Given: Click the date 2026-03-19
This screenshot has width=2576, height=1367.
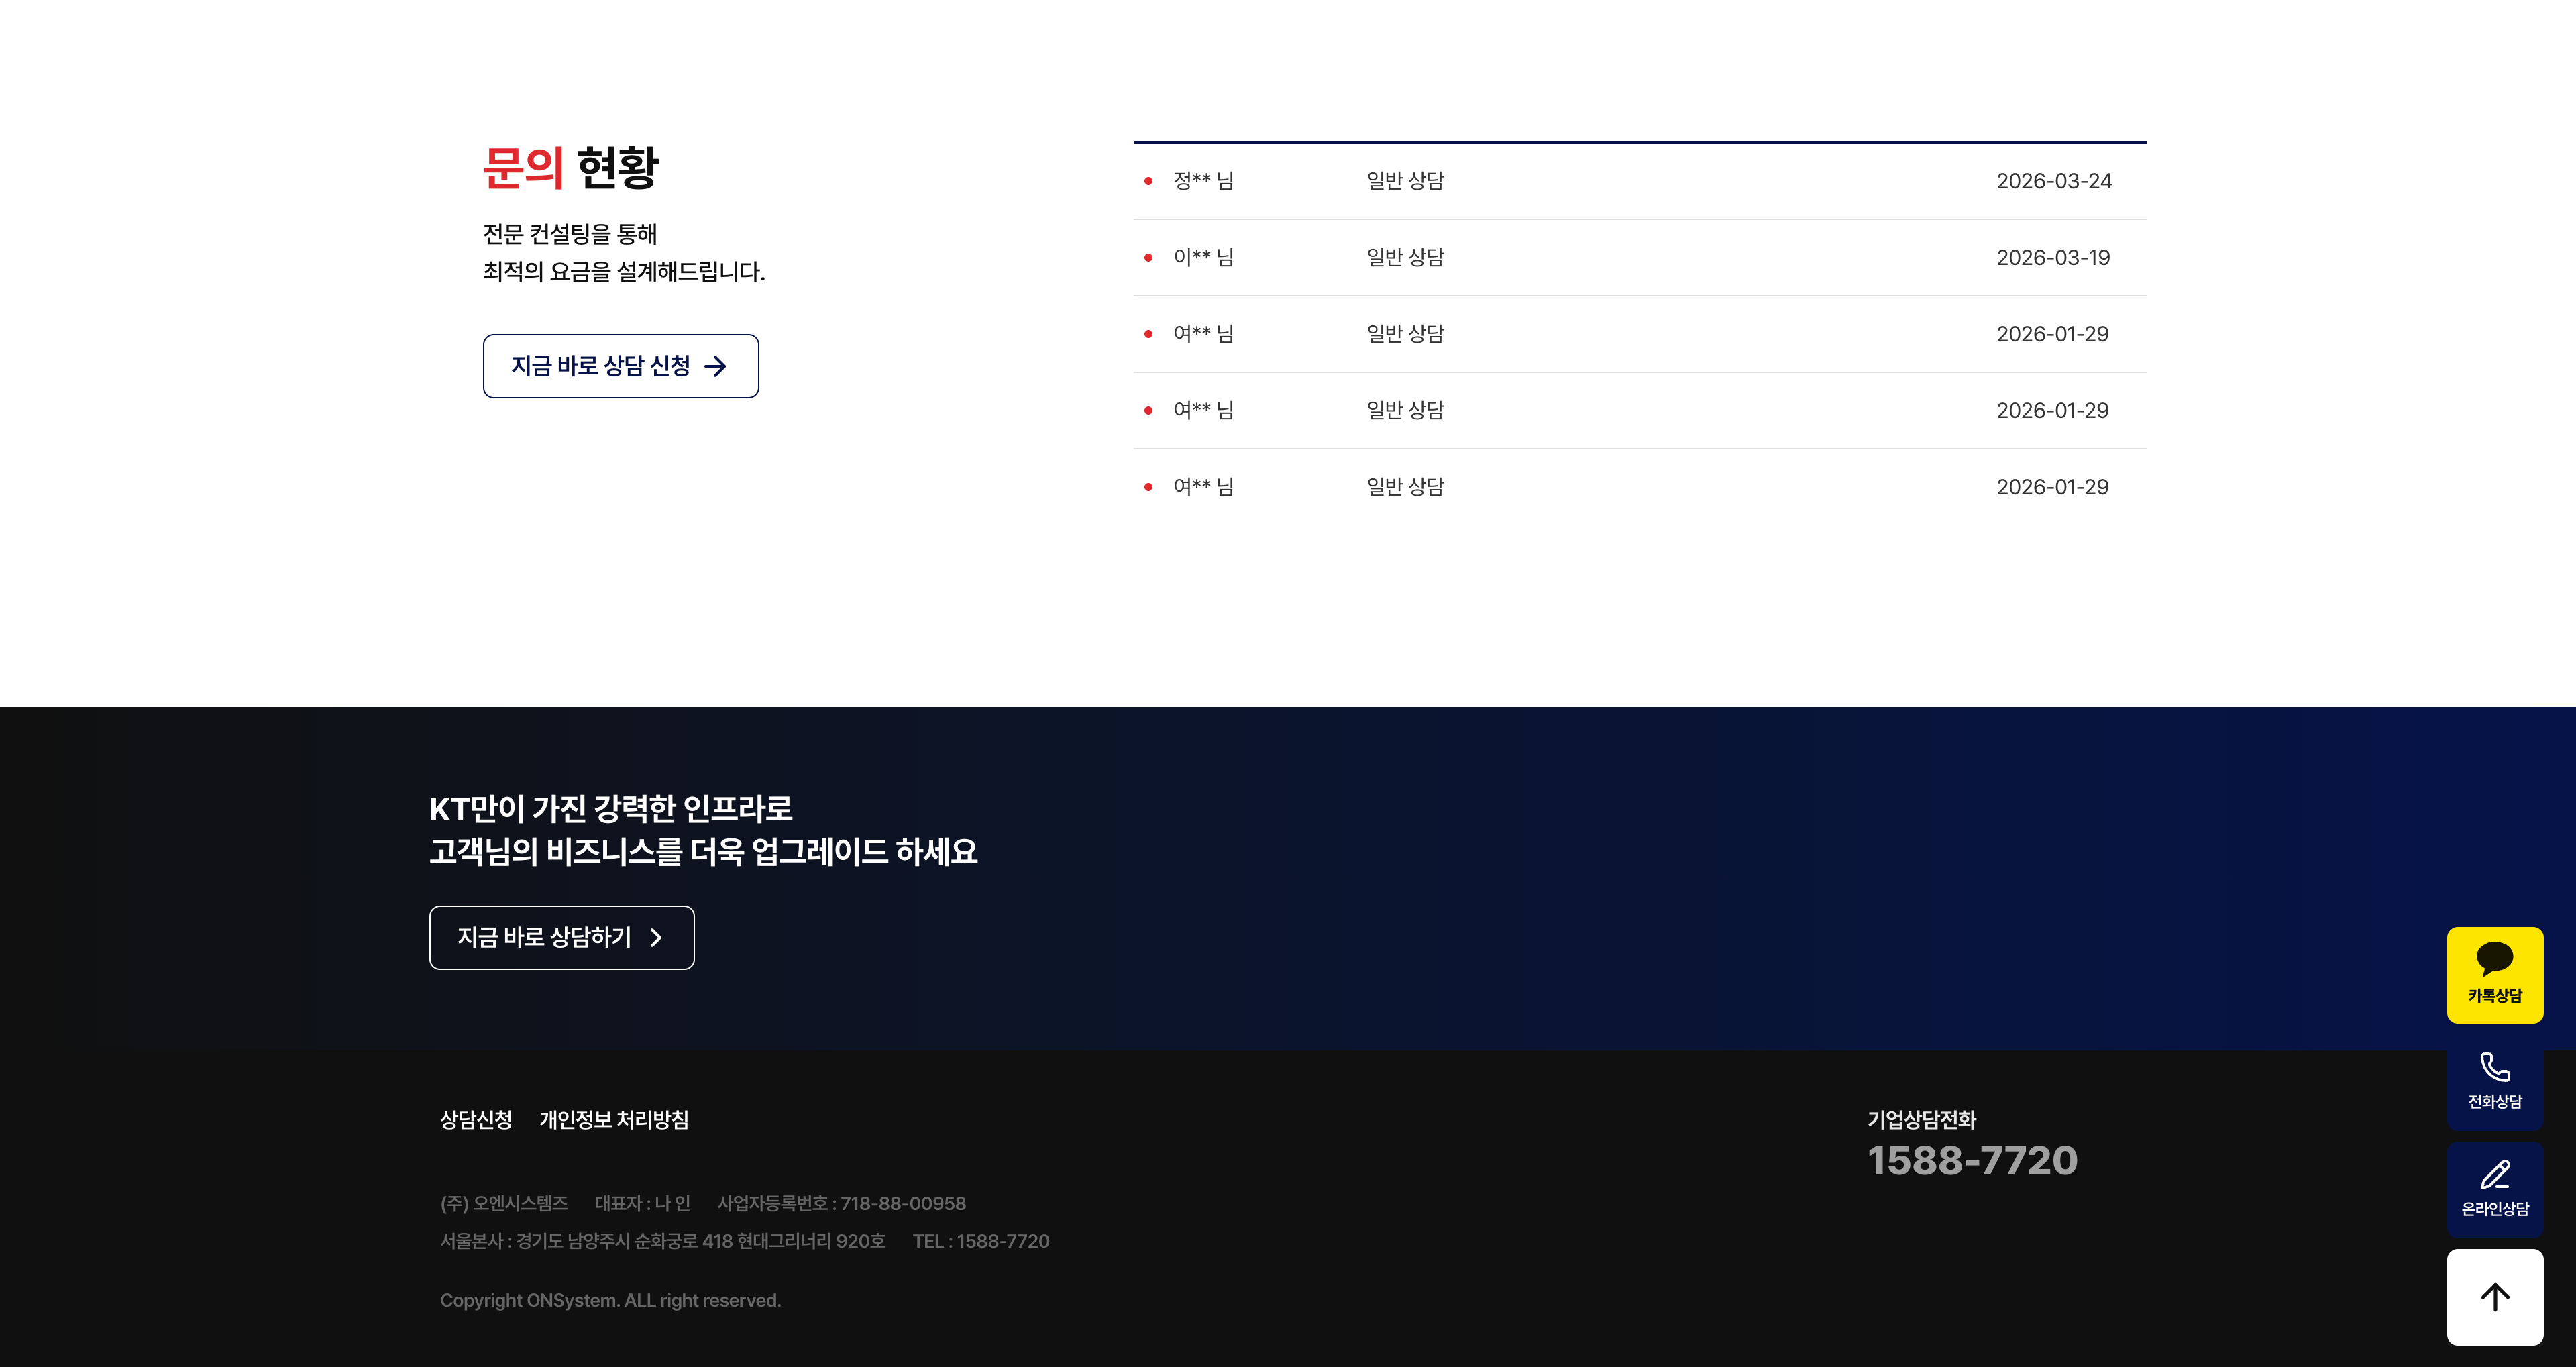Looking at the screenshot, I should [x=2053, y=257].
